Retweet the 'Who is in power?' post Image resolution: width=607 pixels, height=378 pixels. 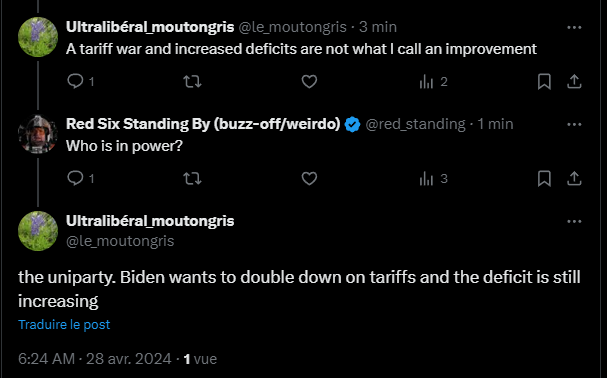coord(192,178)
